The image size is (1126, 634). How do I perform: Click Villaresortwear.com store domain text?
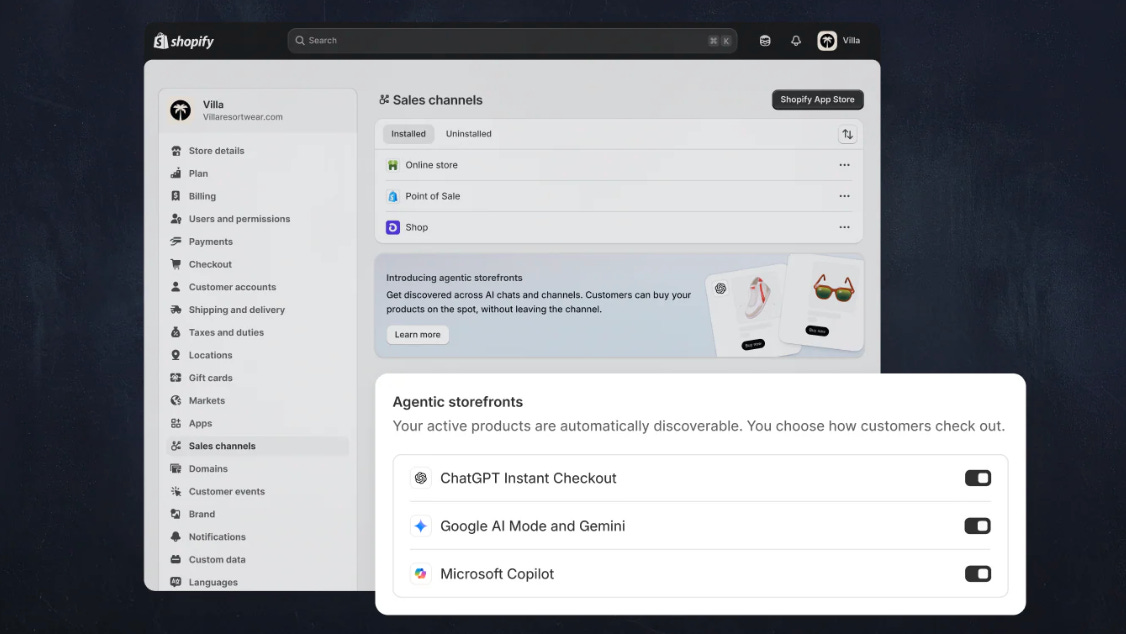point(243,117)
